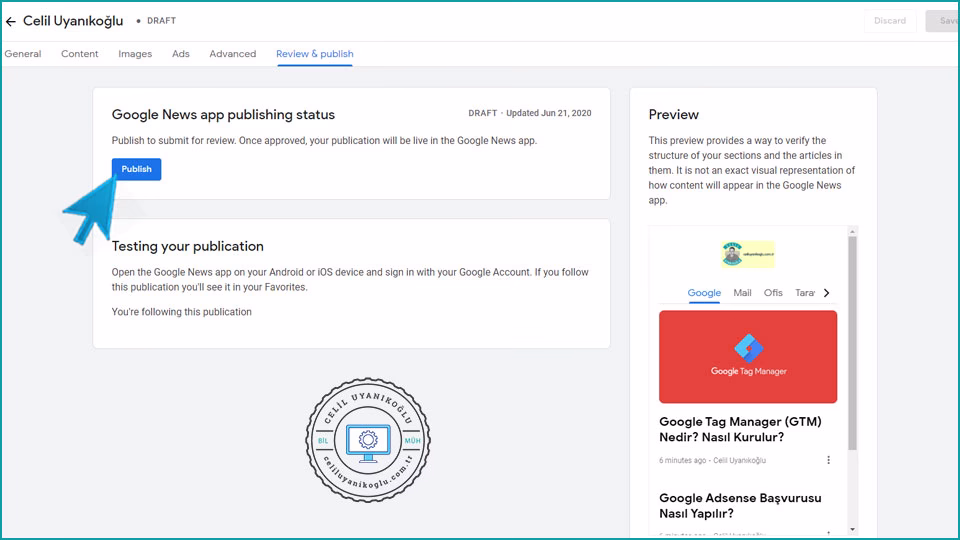Screen dimensions: 960x540
Task: Click the preview scrollbar down arrow
Action: point(852,529)
